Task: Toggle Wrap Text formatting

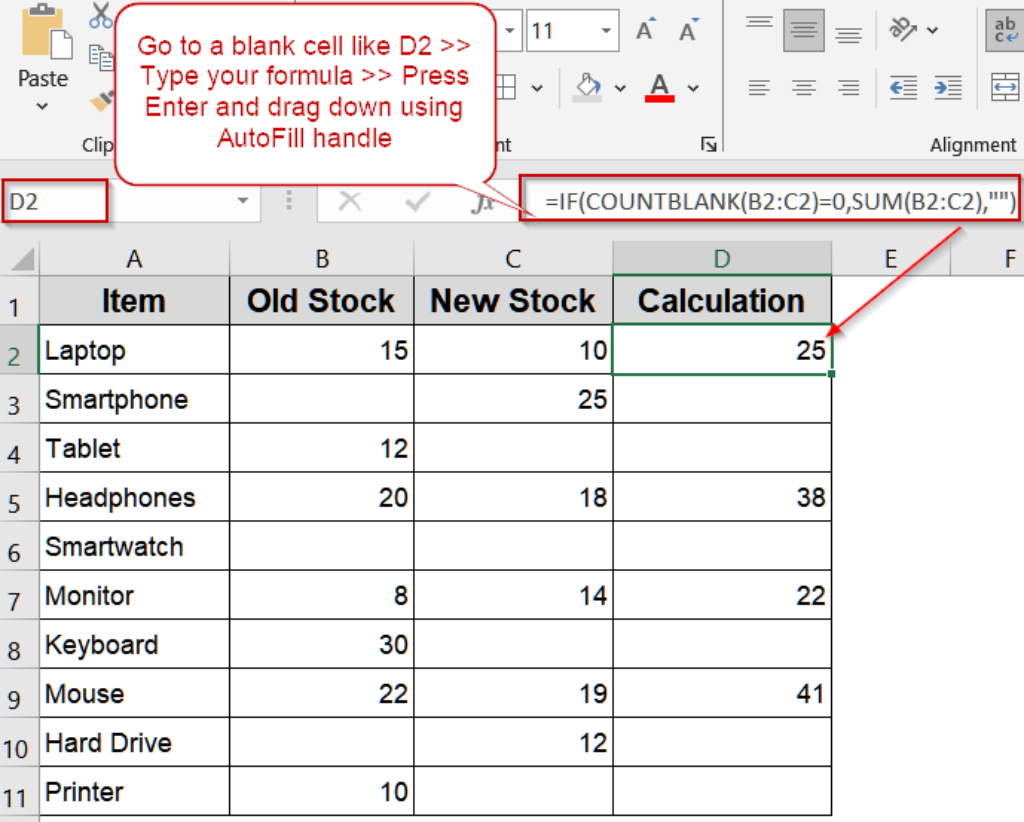Action: click(1005, 32)
